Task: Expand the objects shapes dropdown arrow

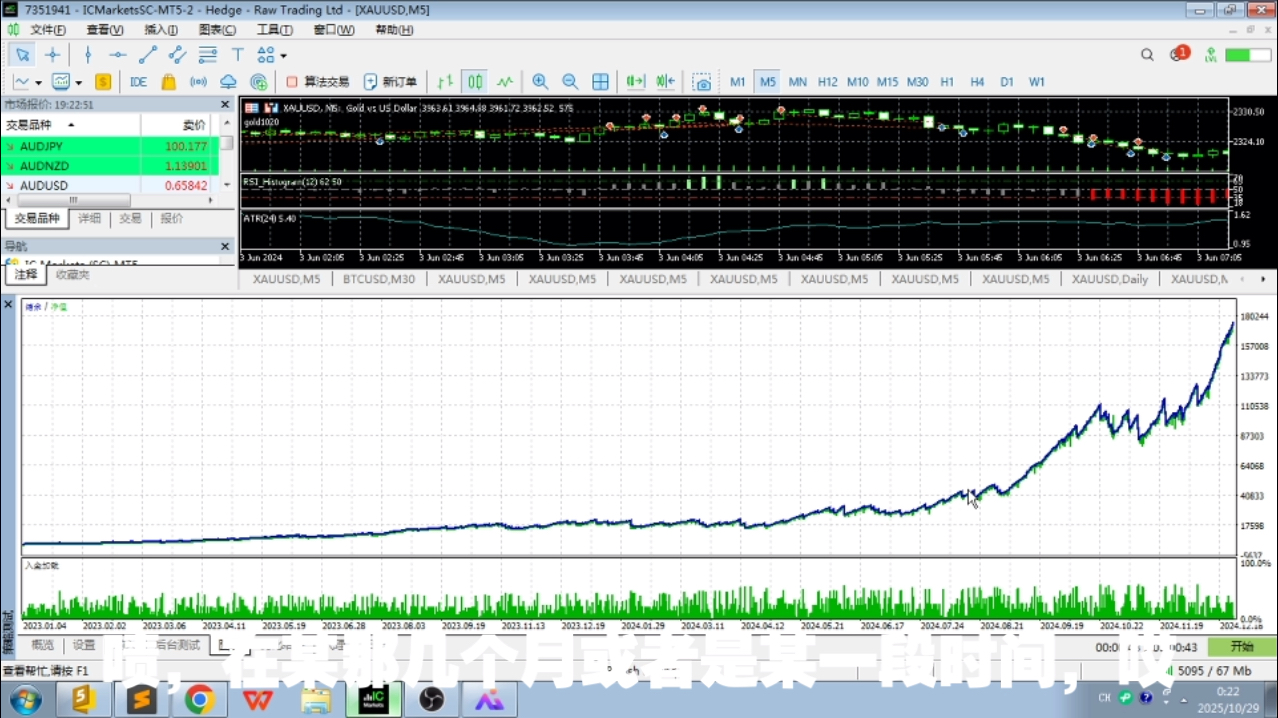Action: [x=284, y=56]
